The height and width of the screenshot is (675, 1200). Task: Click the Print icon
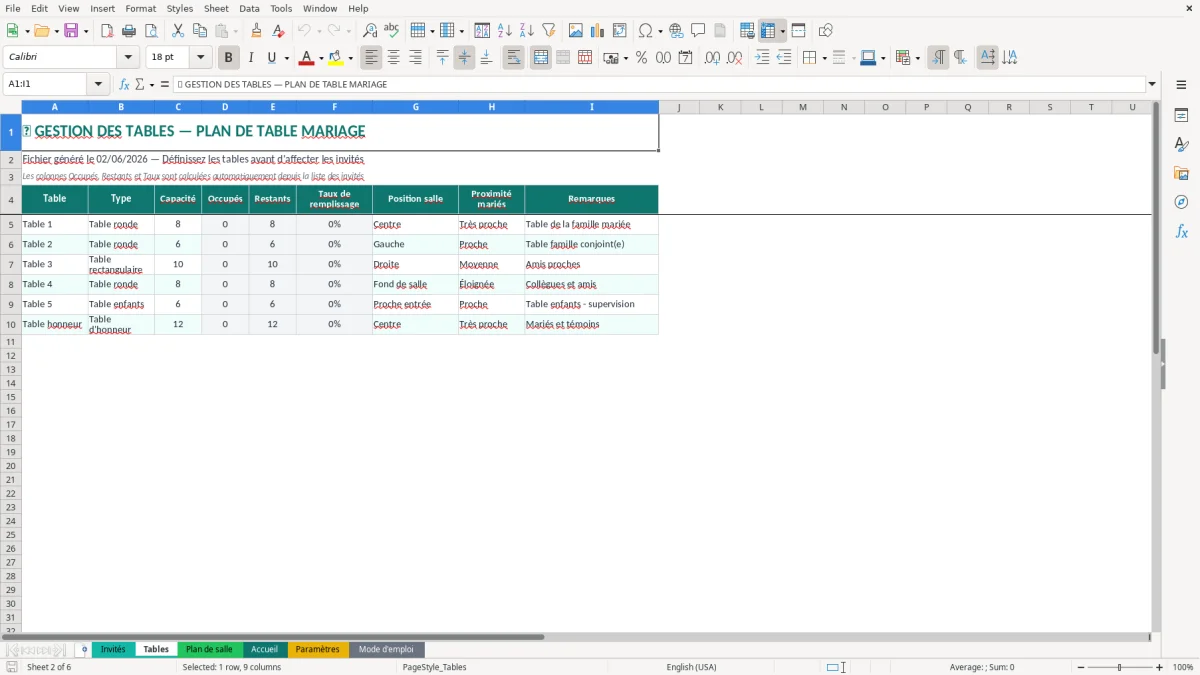click(x=129, y=31)
